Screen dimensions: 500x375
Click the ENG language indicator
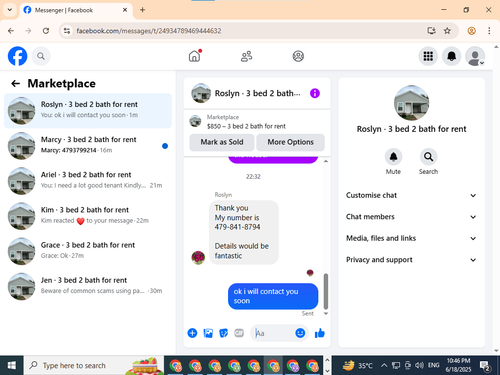434,365
